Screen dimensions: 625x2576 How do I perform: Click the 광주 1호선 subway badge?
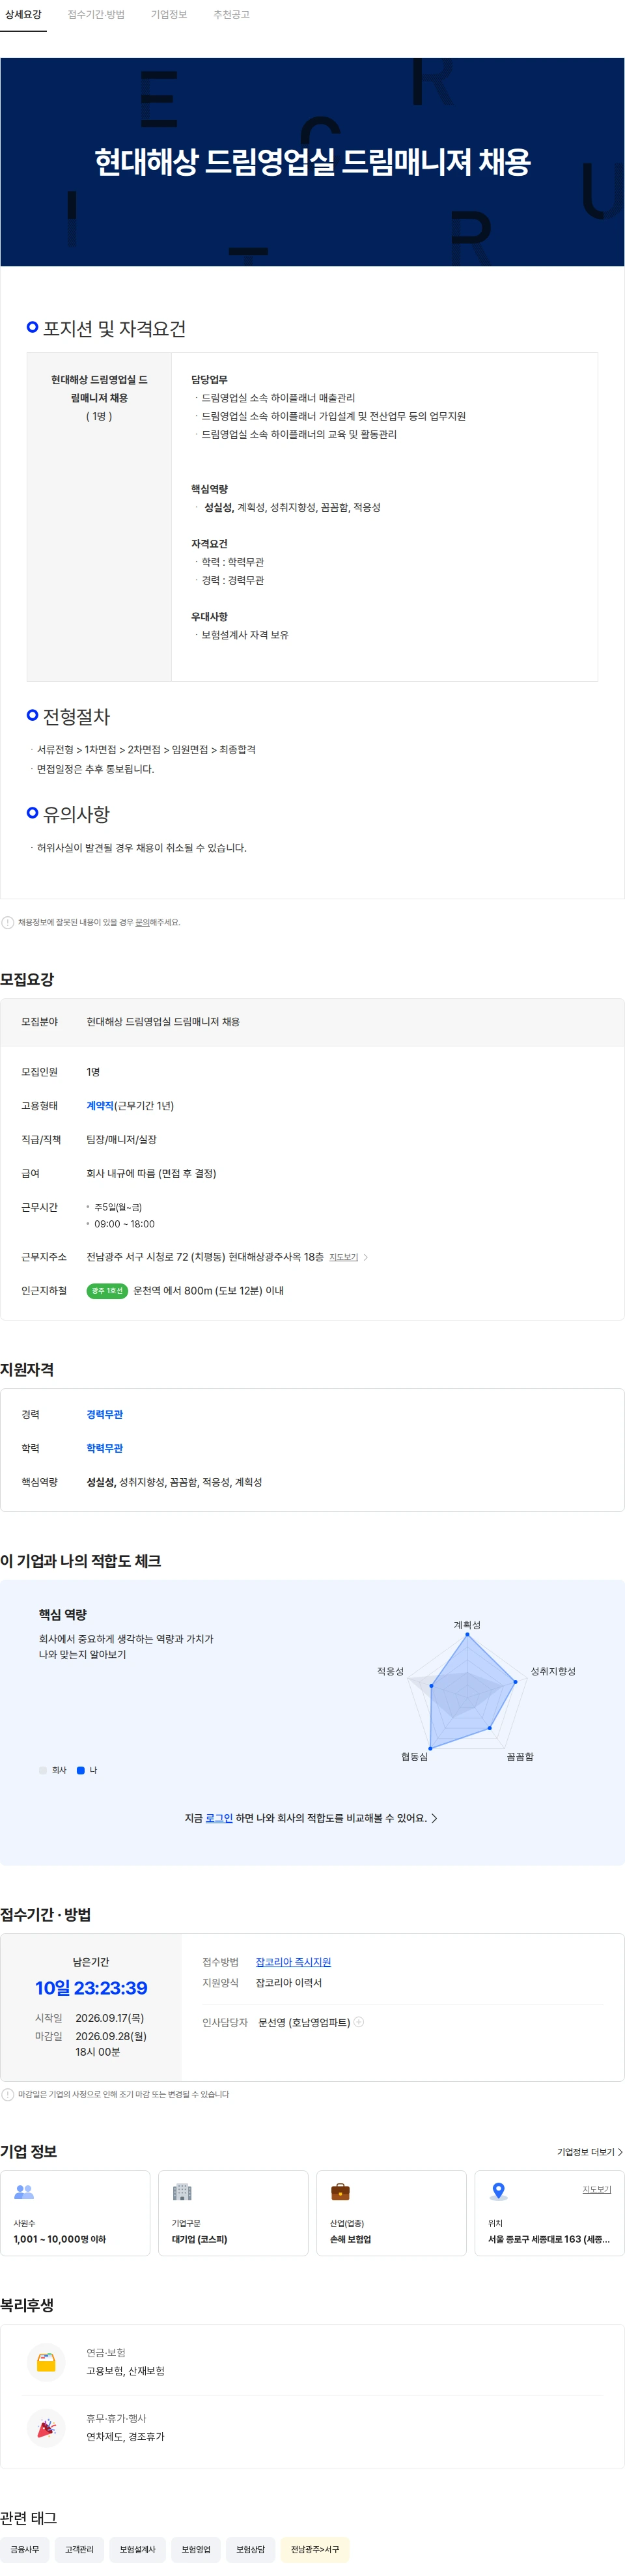(x=107, y=1291)
